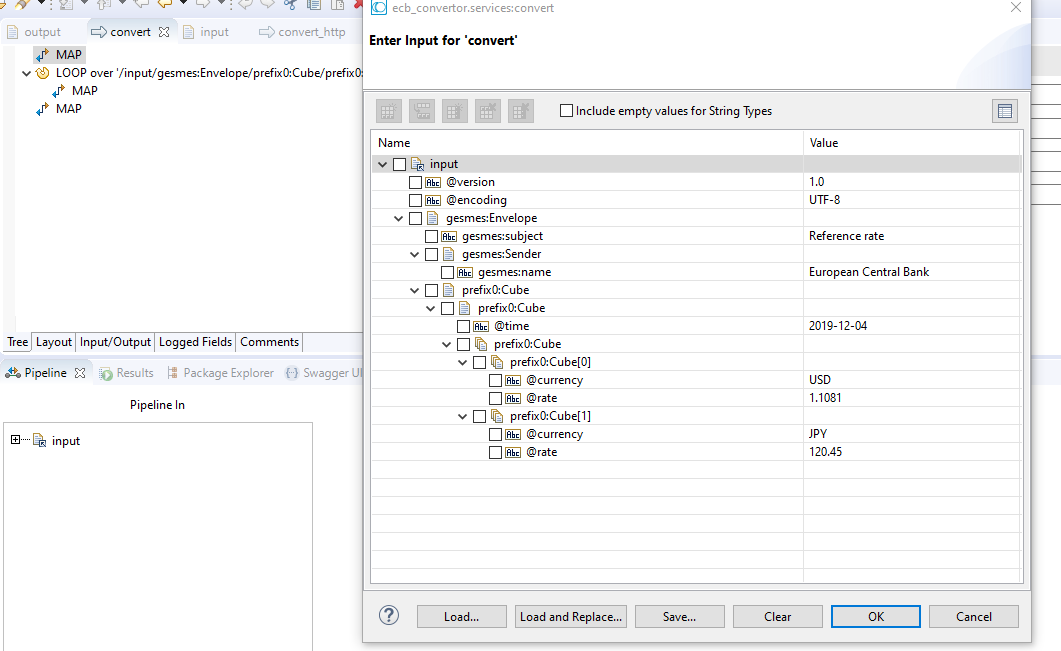Screen dimensions: 1061x651
Task: Click the input document icon in Pipeline In
Action: coord(40,441)
